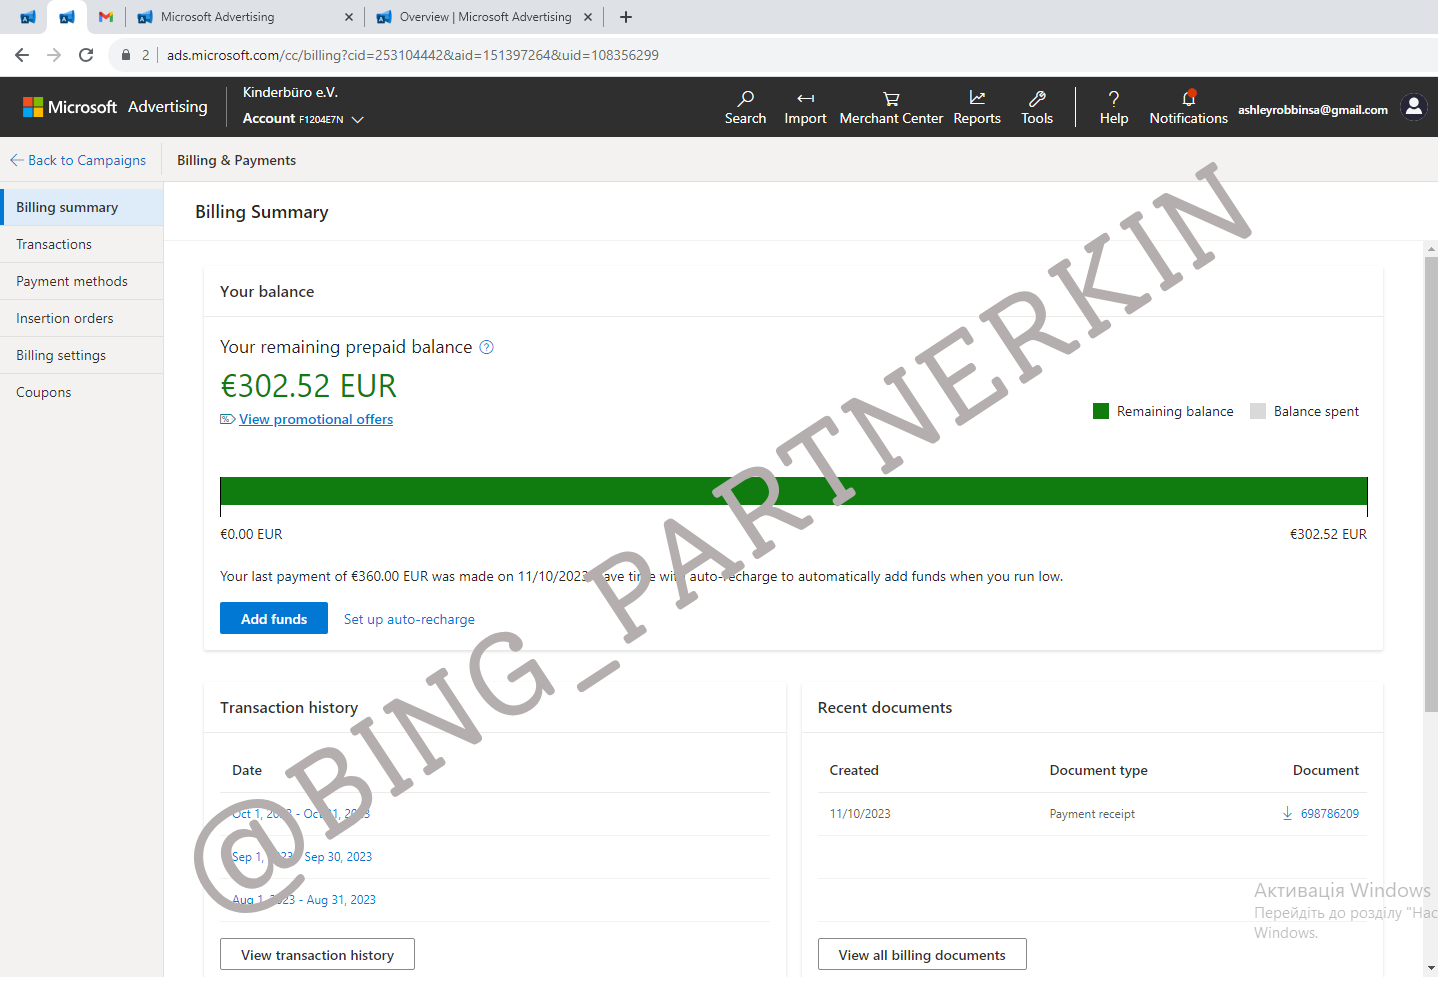Reload the page in browser
This screenshot has width=1438, height=982.
86,55
